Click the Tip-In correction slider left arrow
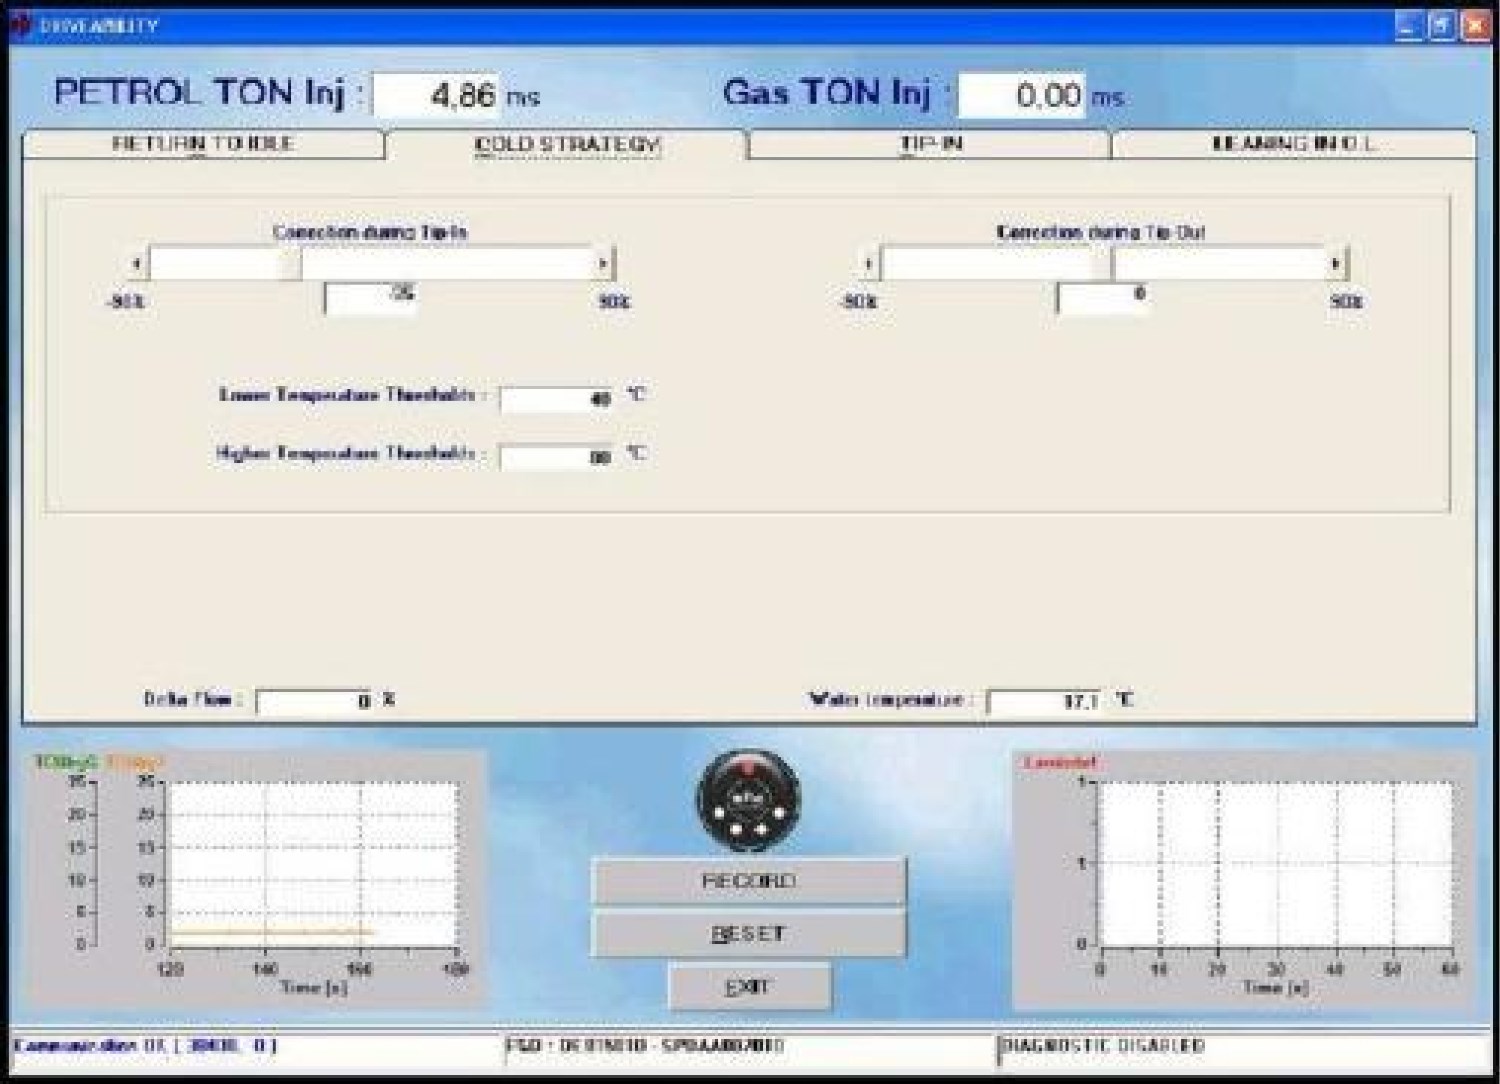This screenshot has width=1500, height=1084. click(x=136, y=264)
